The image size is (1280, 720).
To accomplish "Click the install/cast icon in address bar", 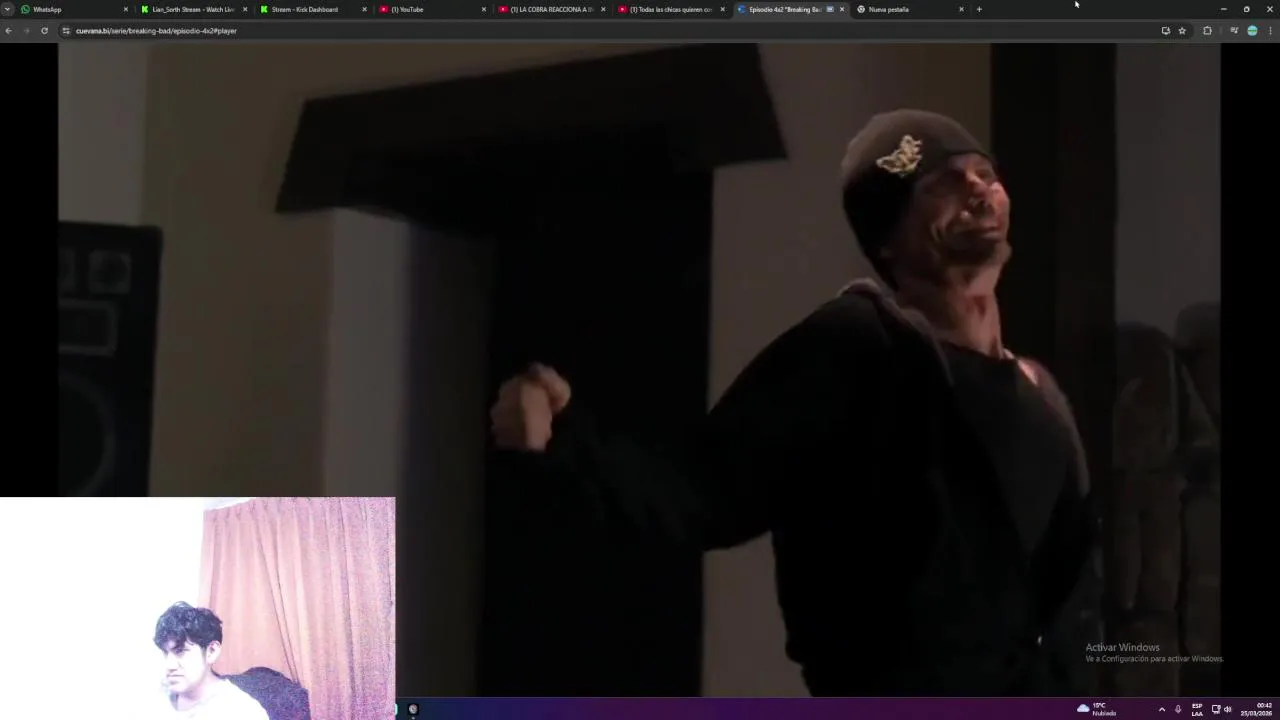I will 1165,31.
